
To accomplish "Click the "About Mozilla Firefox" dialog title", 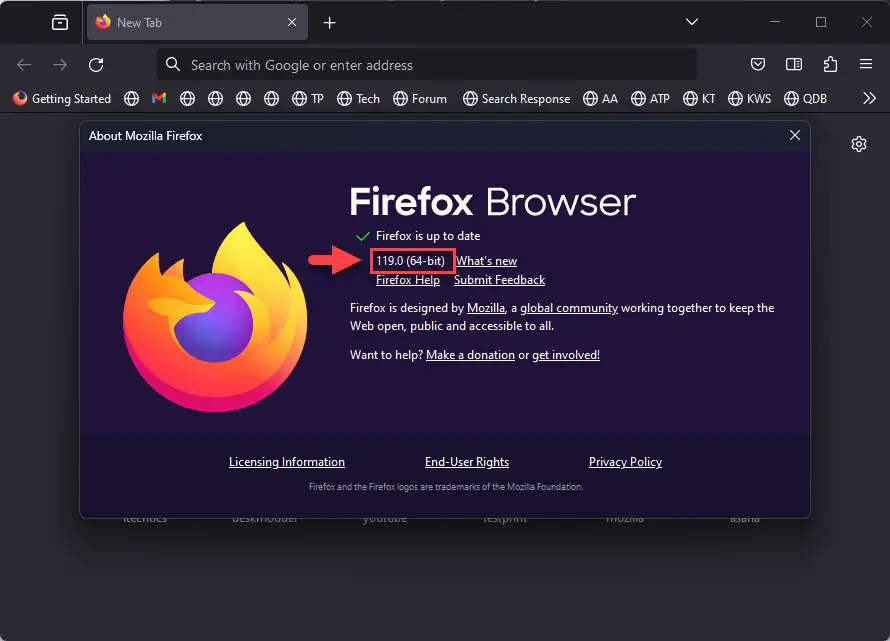I will 145,136.
